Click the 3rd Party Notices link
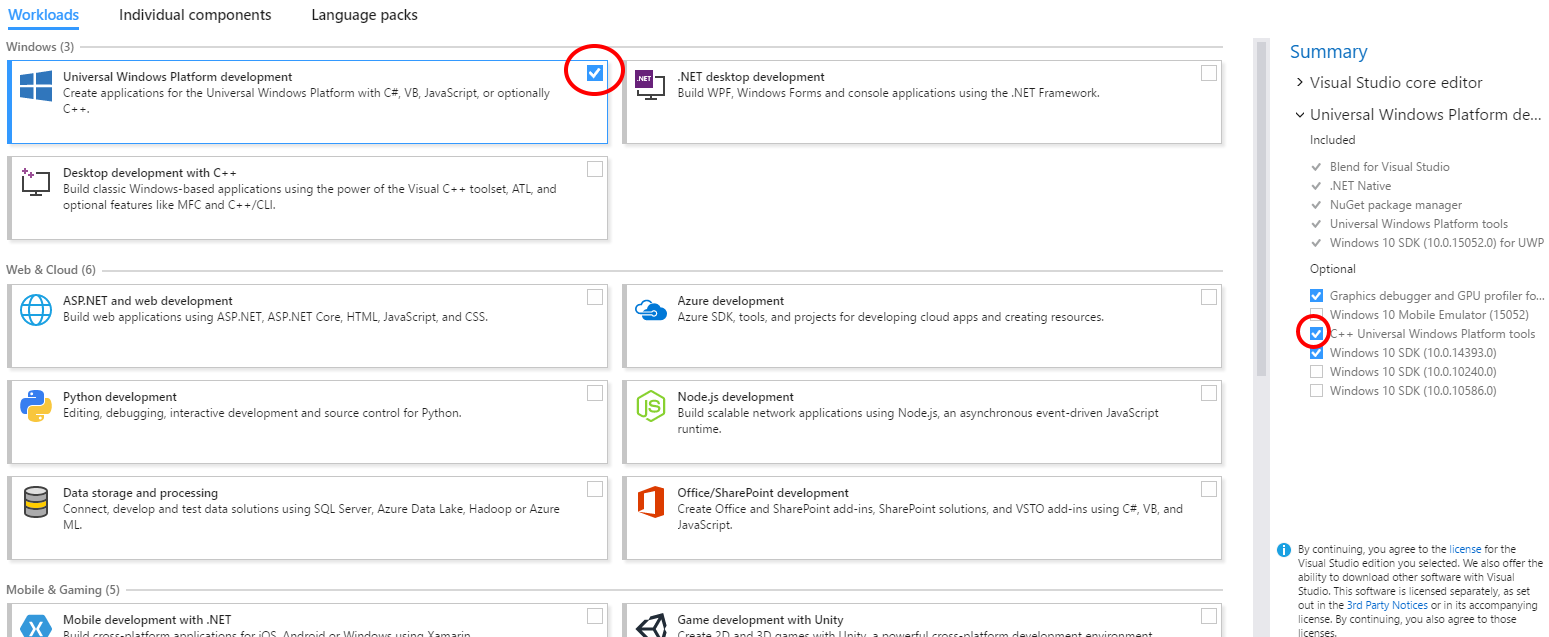Viewport: 1549px width, 637px height. point(1387,604)
